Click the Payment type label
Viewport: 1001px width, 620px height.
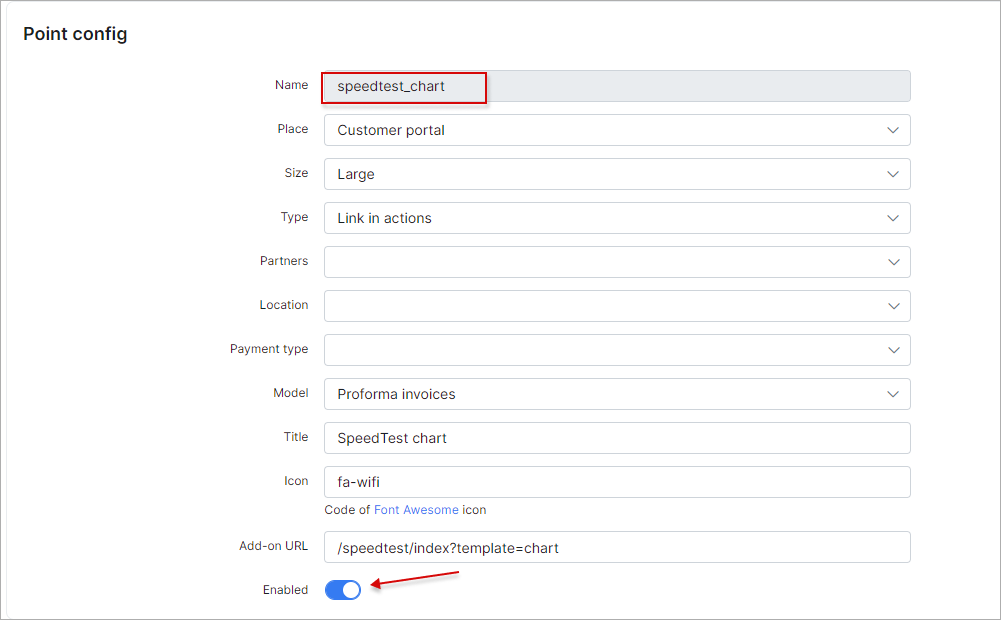click(x=269, y=349)
